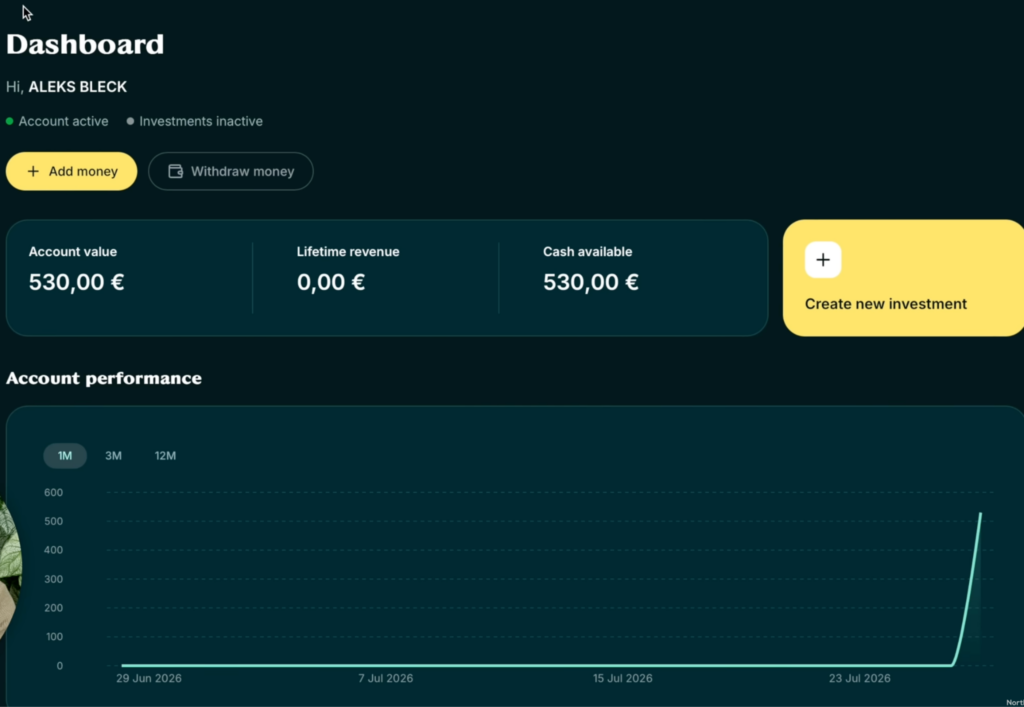Click the 100 y-axis label
The height and width of the screenshot is (707, 1024).
pos(54,636)
